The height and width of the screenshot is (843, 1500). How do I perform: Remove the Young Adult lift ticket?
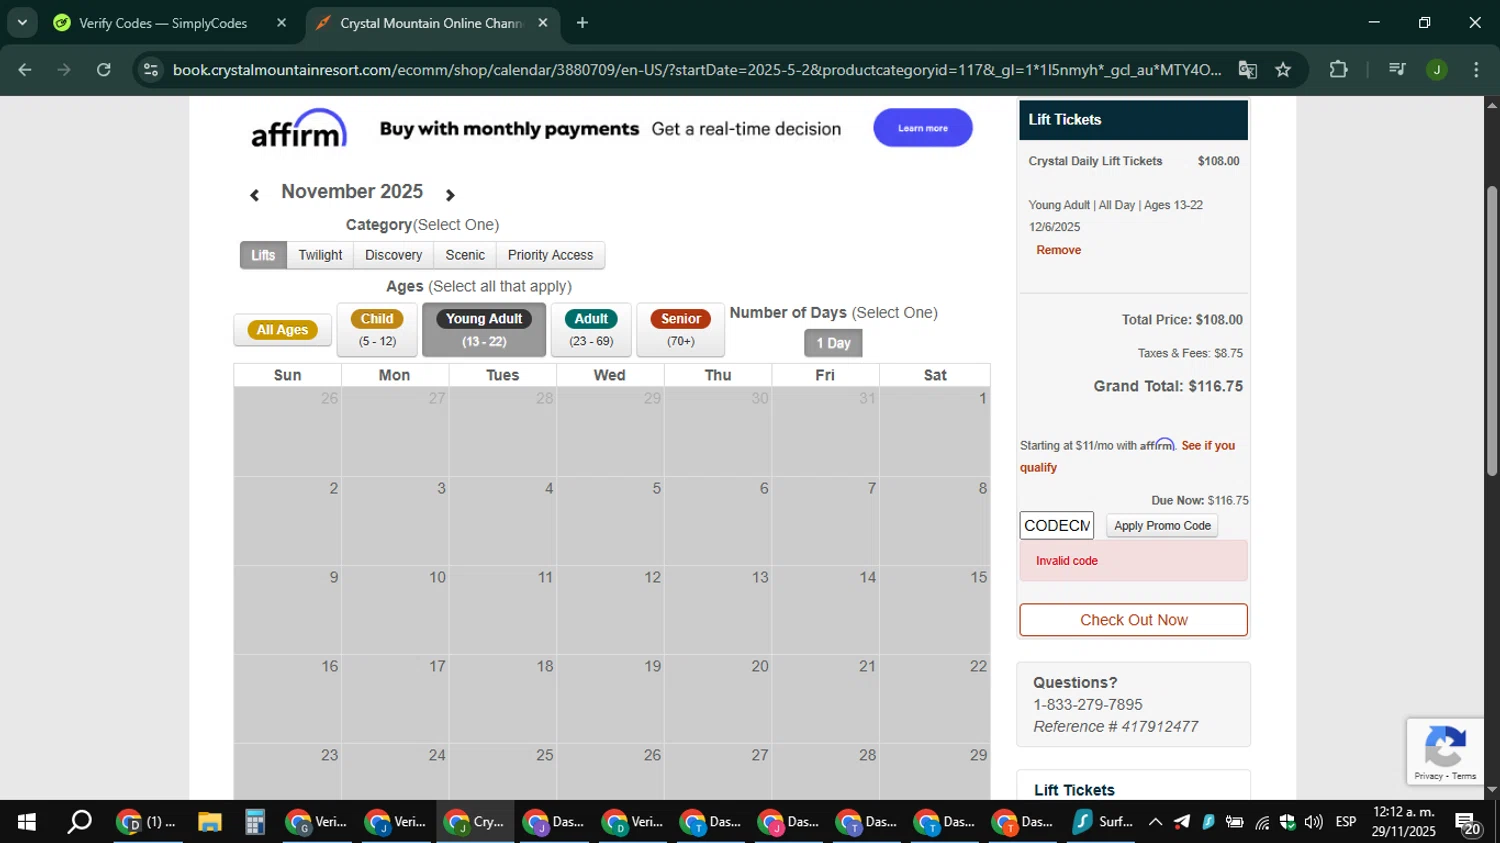tap(1058, 250)
